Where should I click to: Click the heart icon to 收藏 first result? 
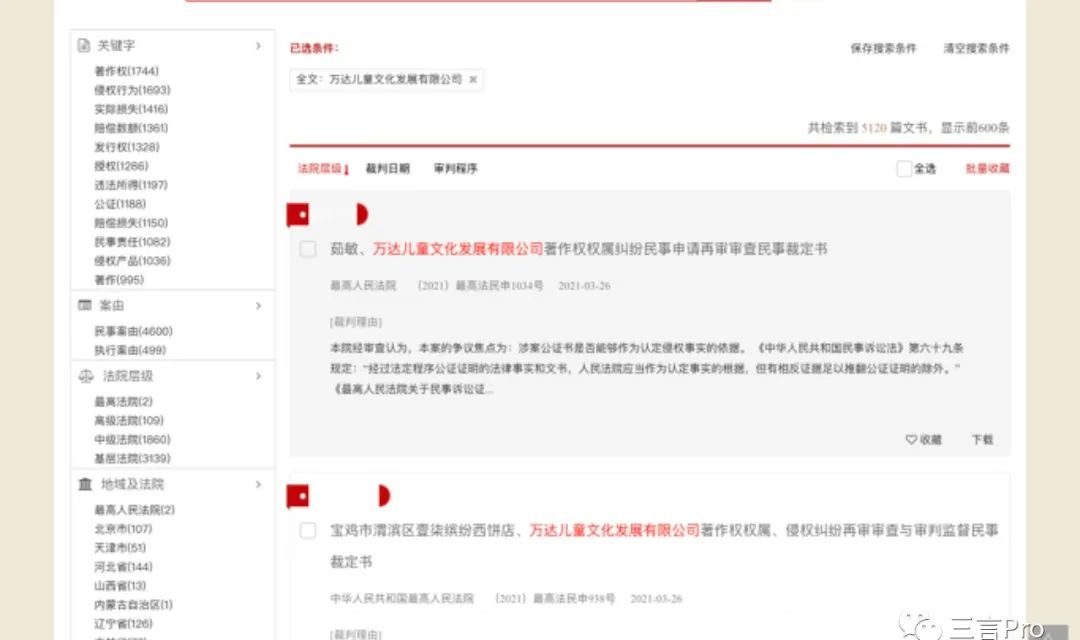tap(910, 439)
